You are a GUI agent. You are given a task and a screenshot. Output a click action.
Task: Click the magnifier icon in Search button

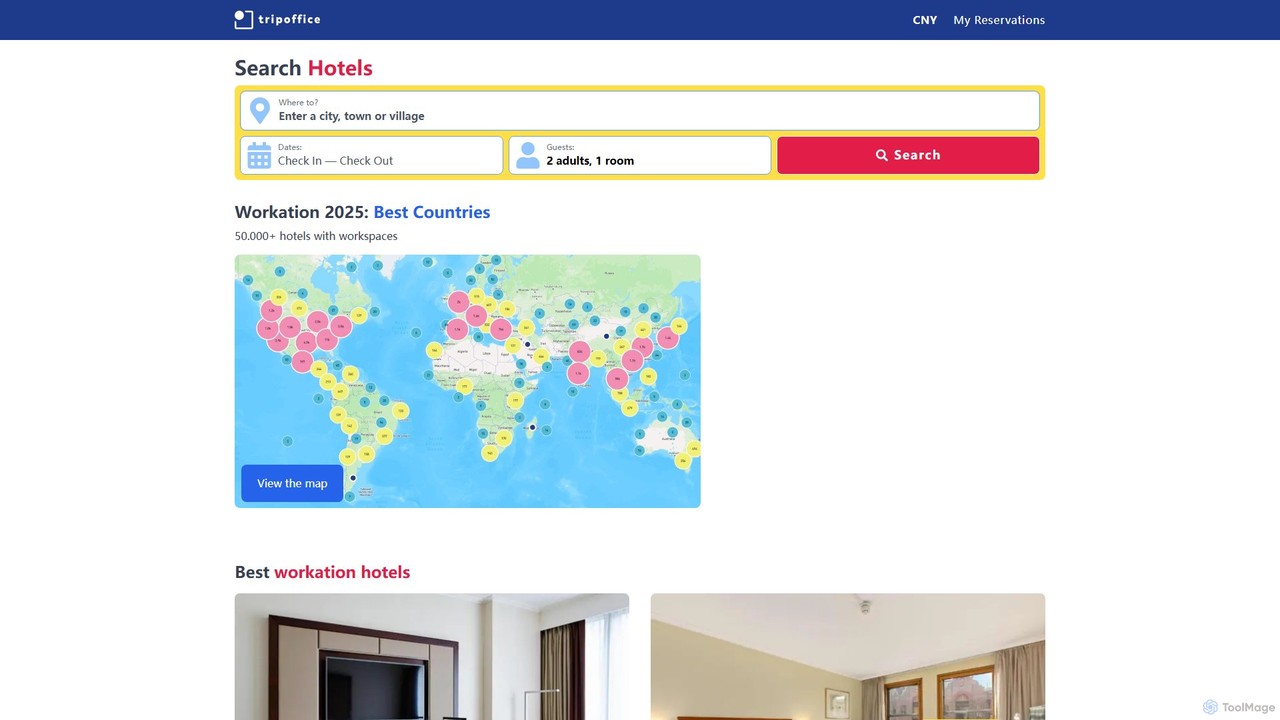click(882, 155)
